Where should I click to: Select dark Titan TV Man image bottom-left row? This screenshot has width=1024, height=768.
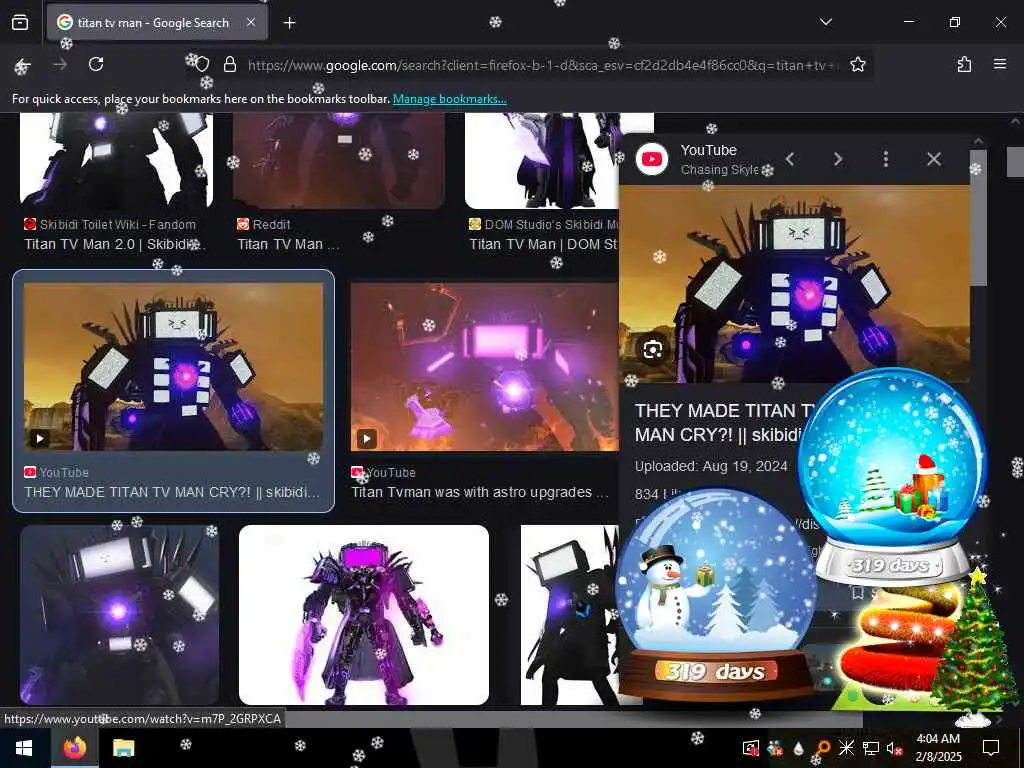120,615
